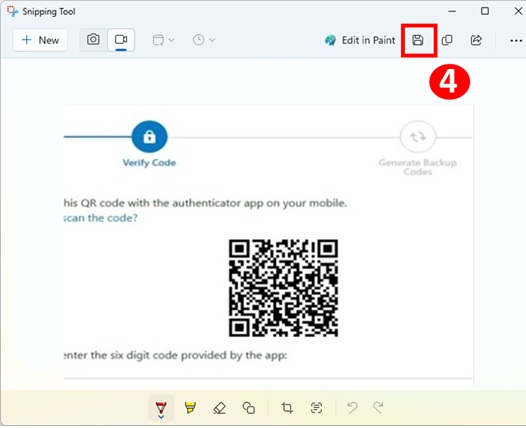Screen dimensions: 526x428
Task: Copy the snip to clipboard
Action: pos(447,40)
